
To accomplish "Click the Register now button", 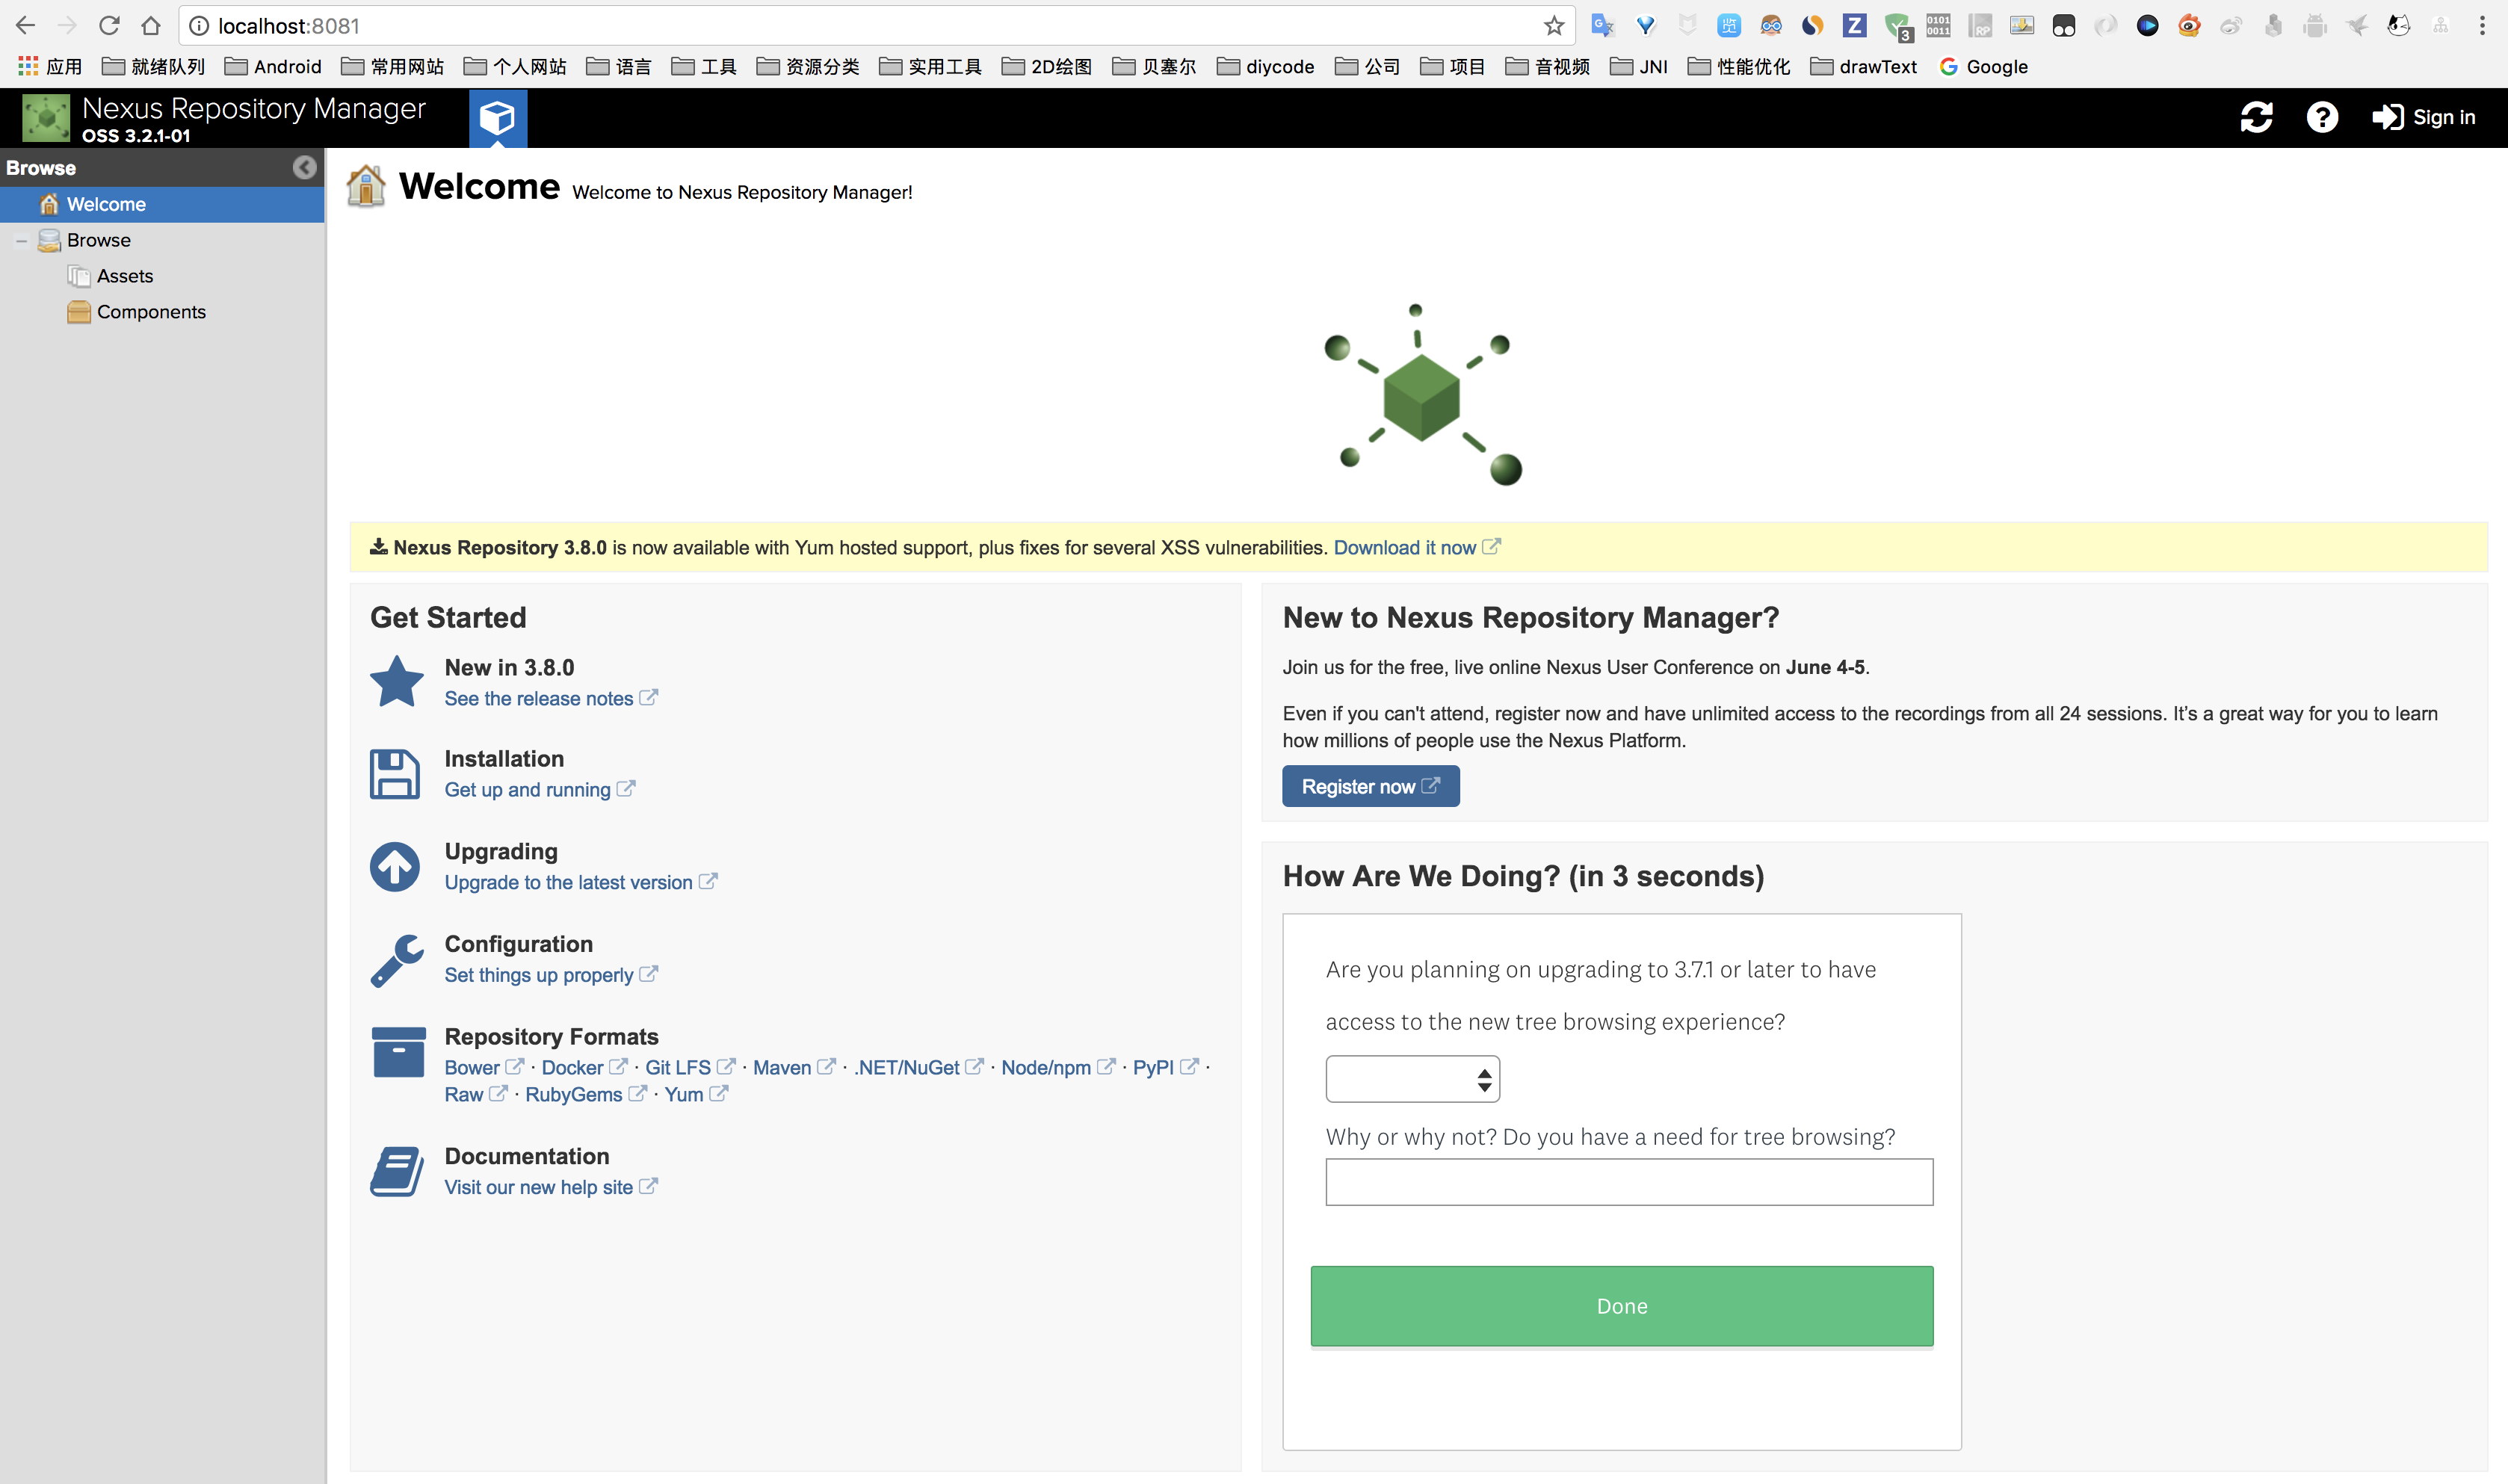I will (1370, 786).
